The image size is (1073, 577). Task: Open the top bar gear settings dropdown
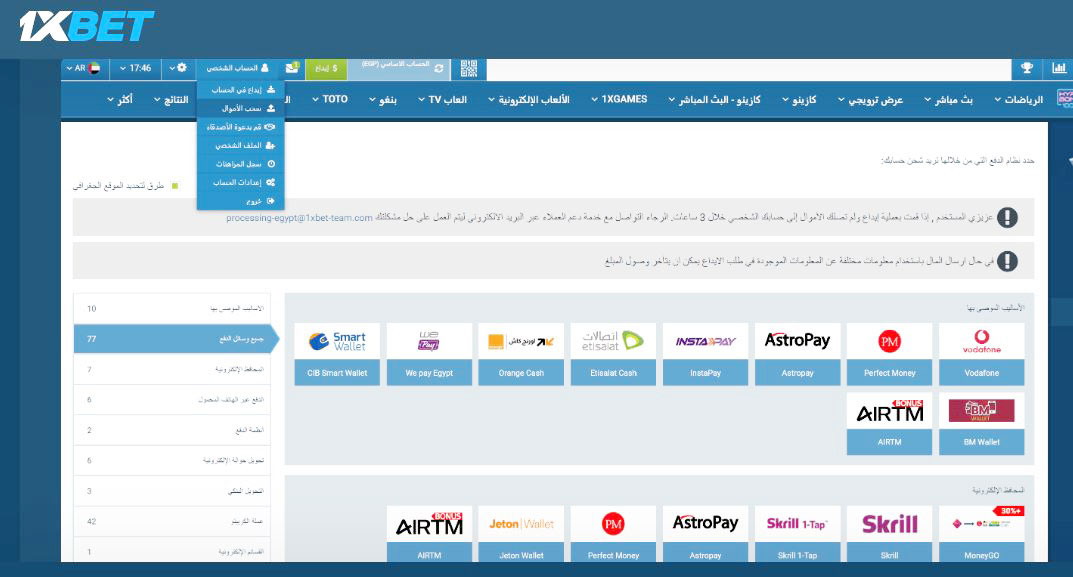tap(177, 68)
